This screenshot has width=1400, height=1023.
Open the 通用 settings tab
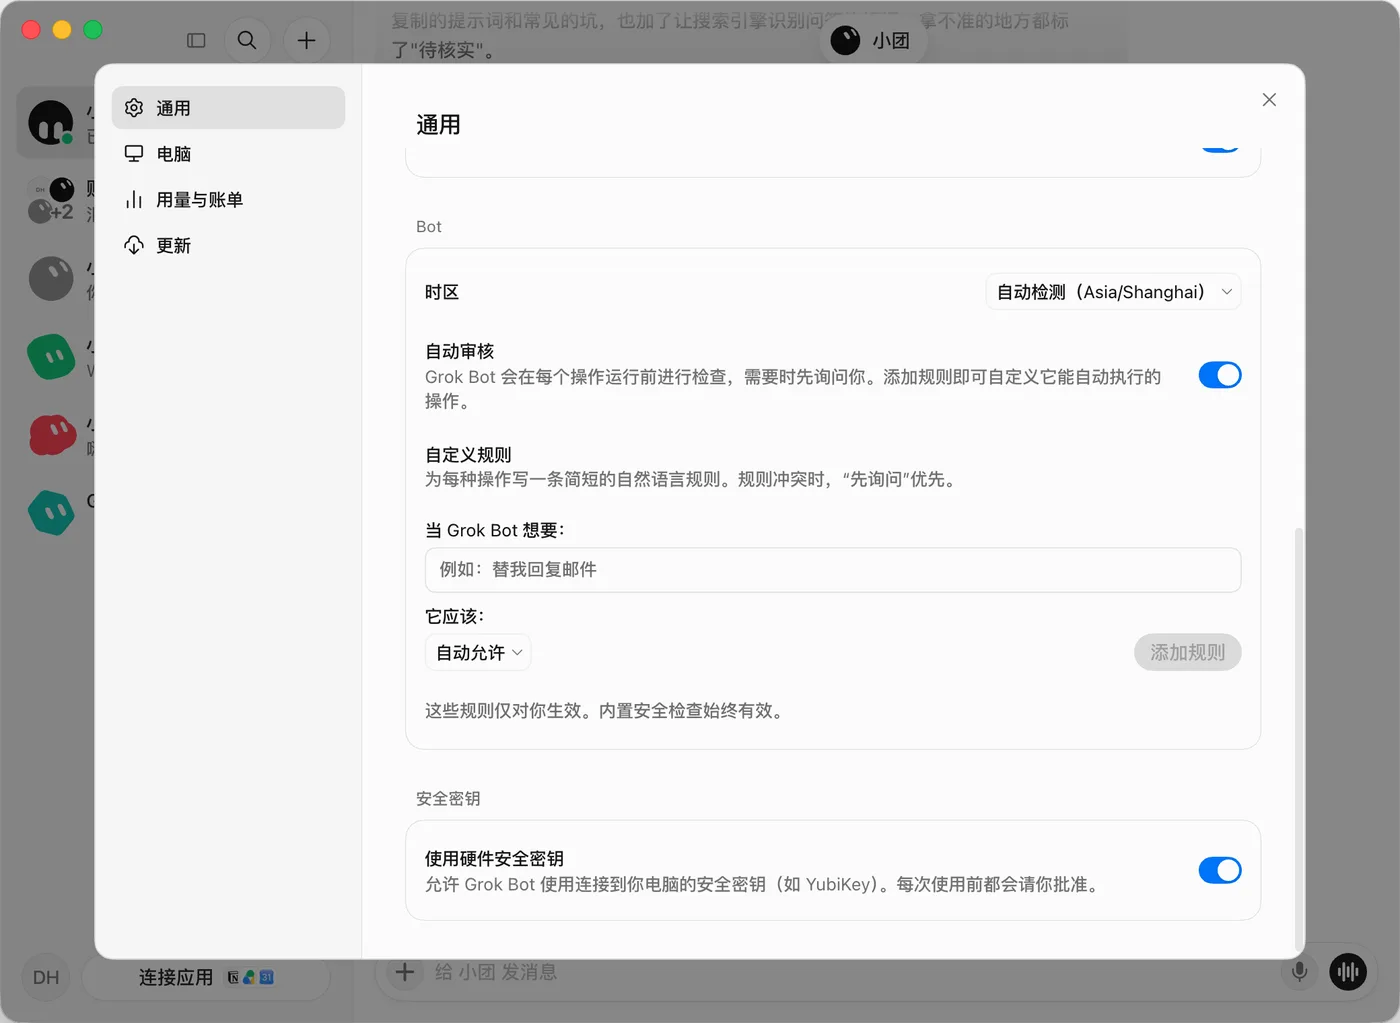coord(228,108)
